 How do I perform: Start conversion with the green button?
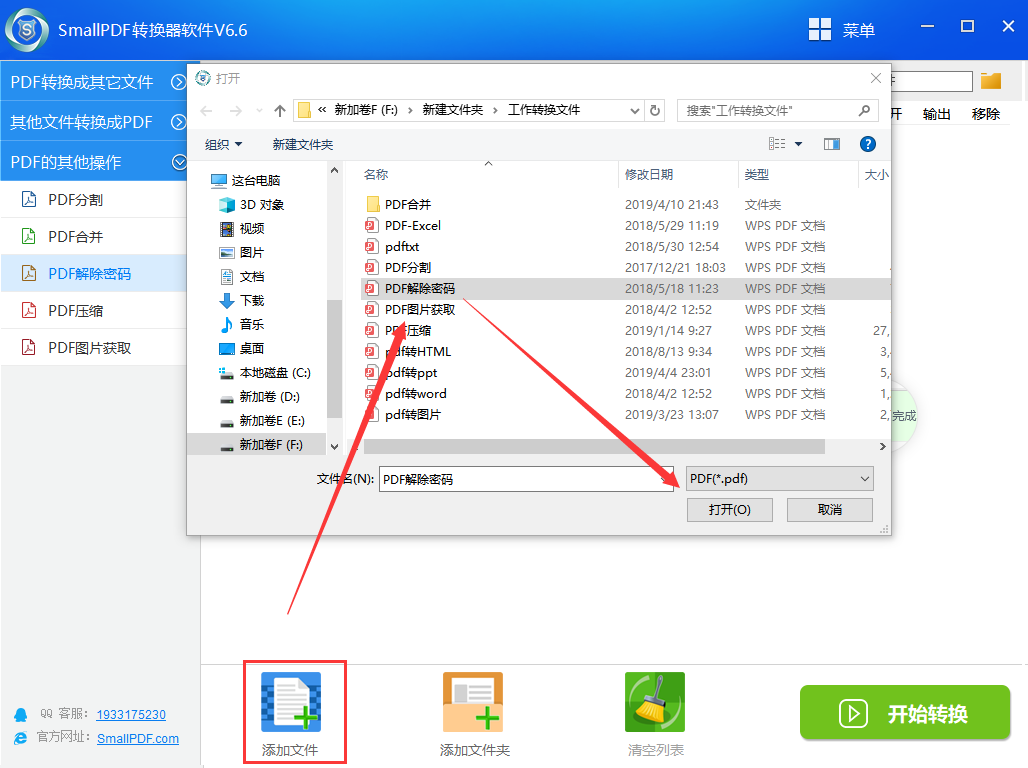(x=905, y=713)
